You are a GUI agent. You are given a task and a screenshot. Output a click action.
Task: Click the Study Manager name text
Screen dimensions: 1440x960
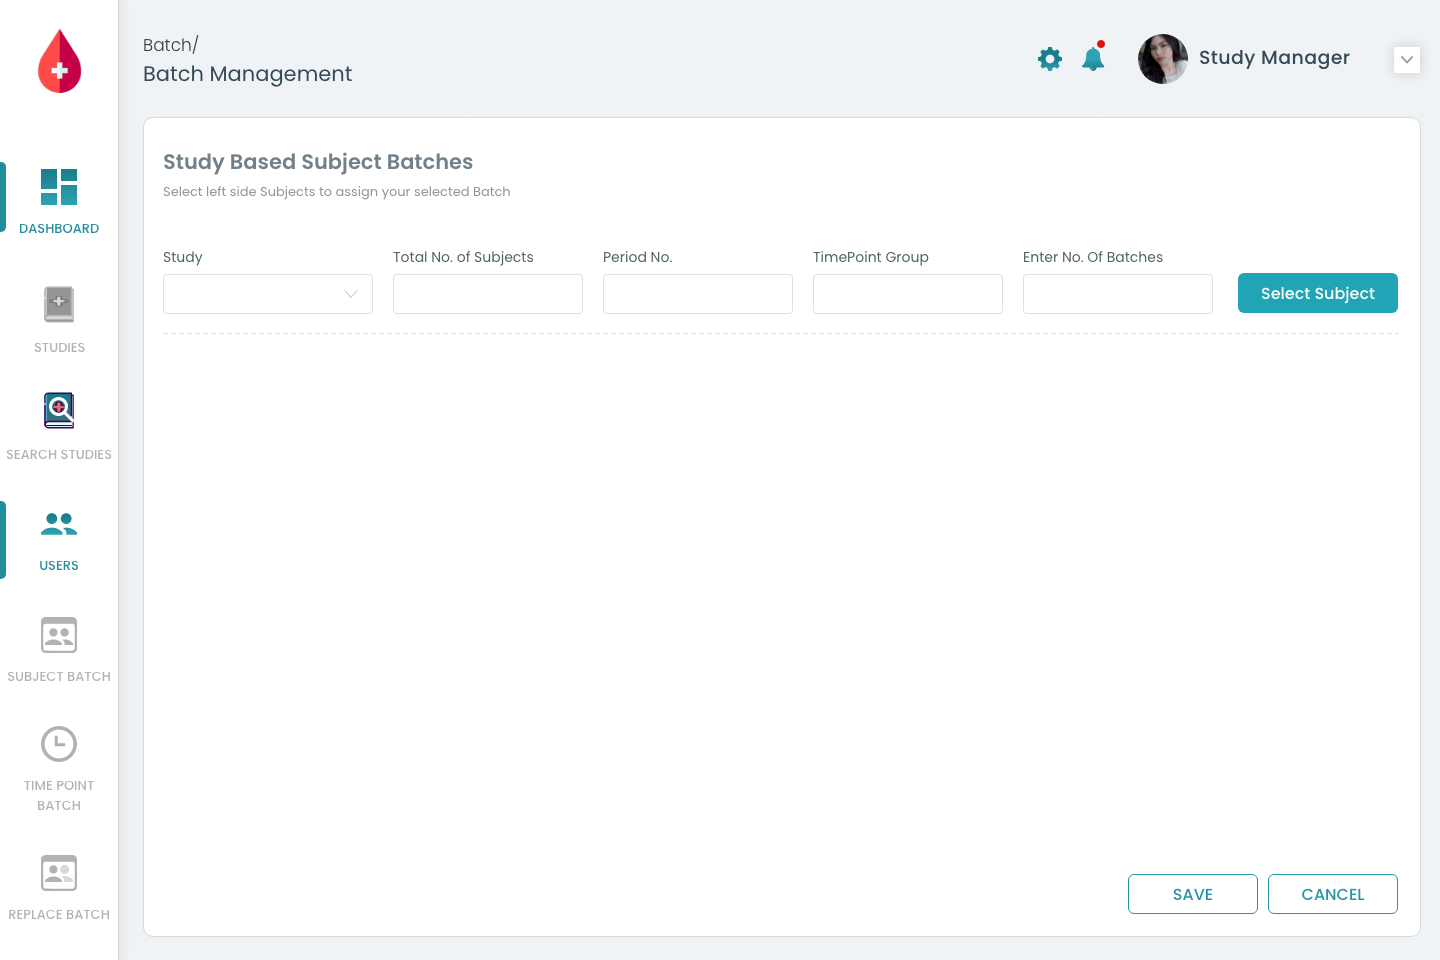click(1274, 58)
